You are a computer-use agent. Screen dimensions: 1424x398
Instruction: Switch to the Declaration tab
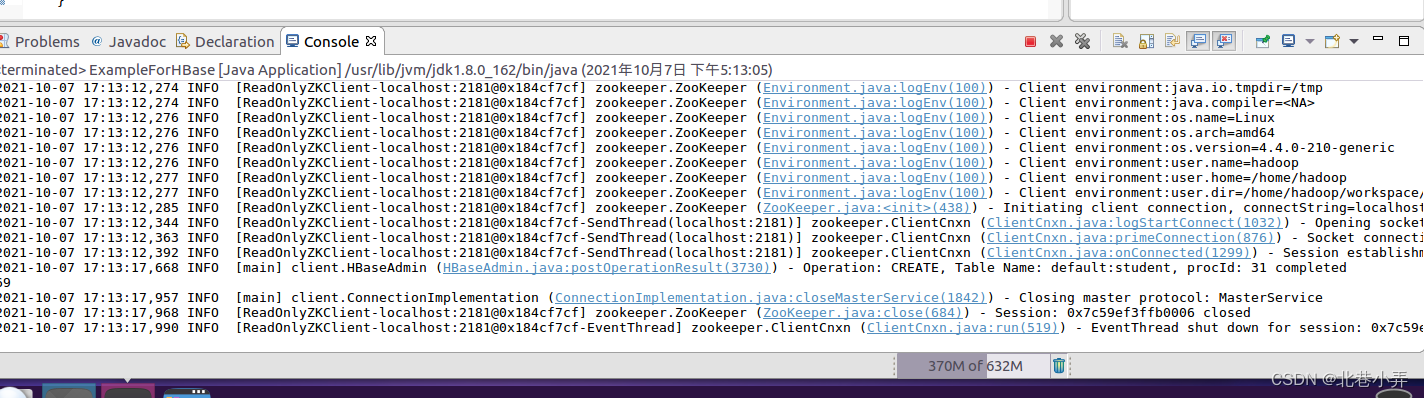tap(224, 41)
